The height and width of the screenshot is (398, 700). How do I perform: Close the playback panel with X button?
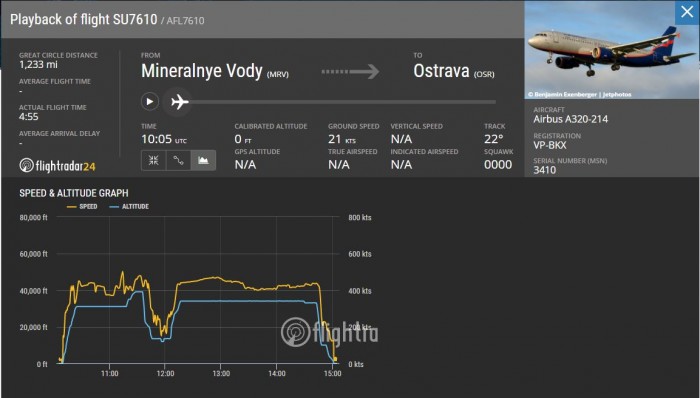coord(688,12)
